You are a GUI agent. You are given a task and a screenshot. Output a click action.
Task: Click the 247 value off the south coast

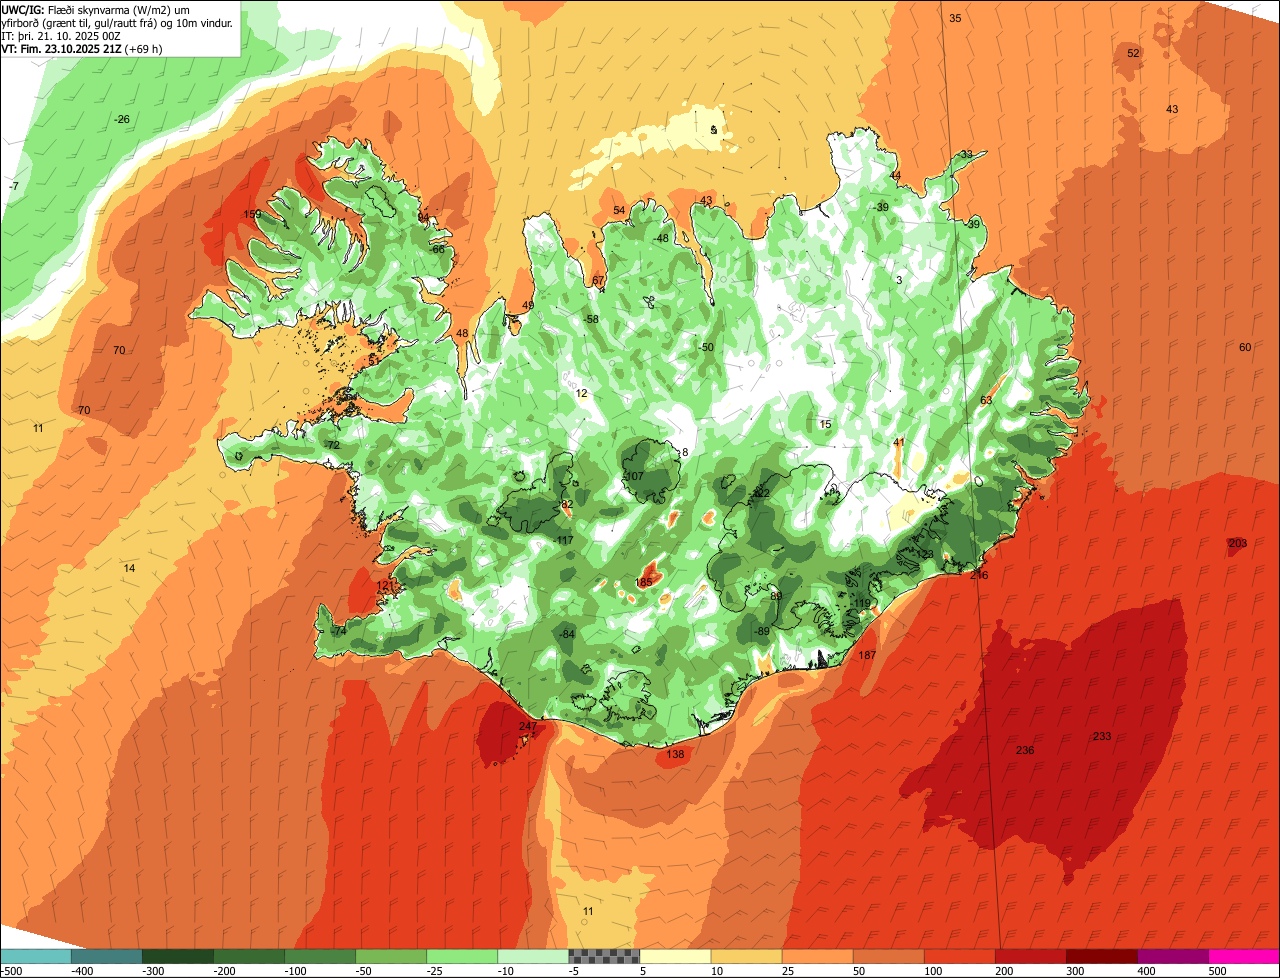[528, 726]
